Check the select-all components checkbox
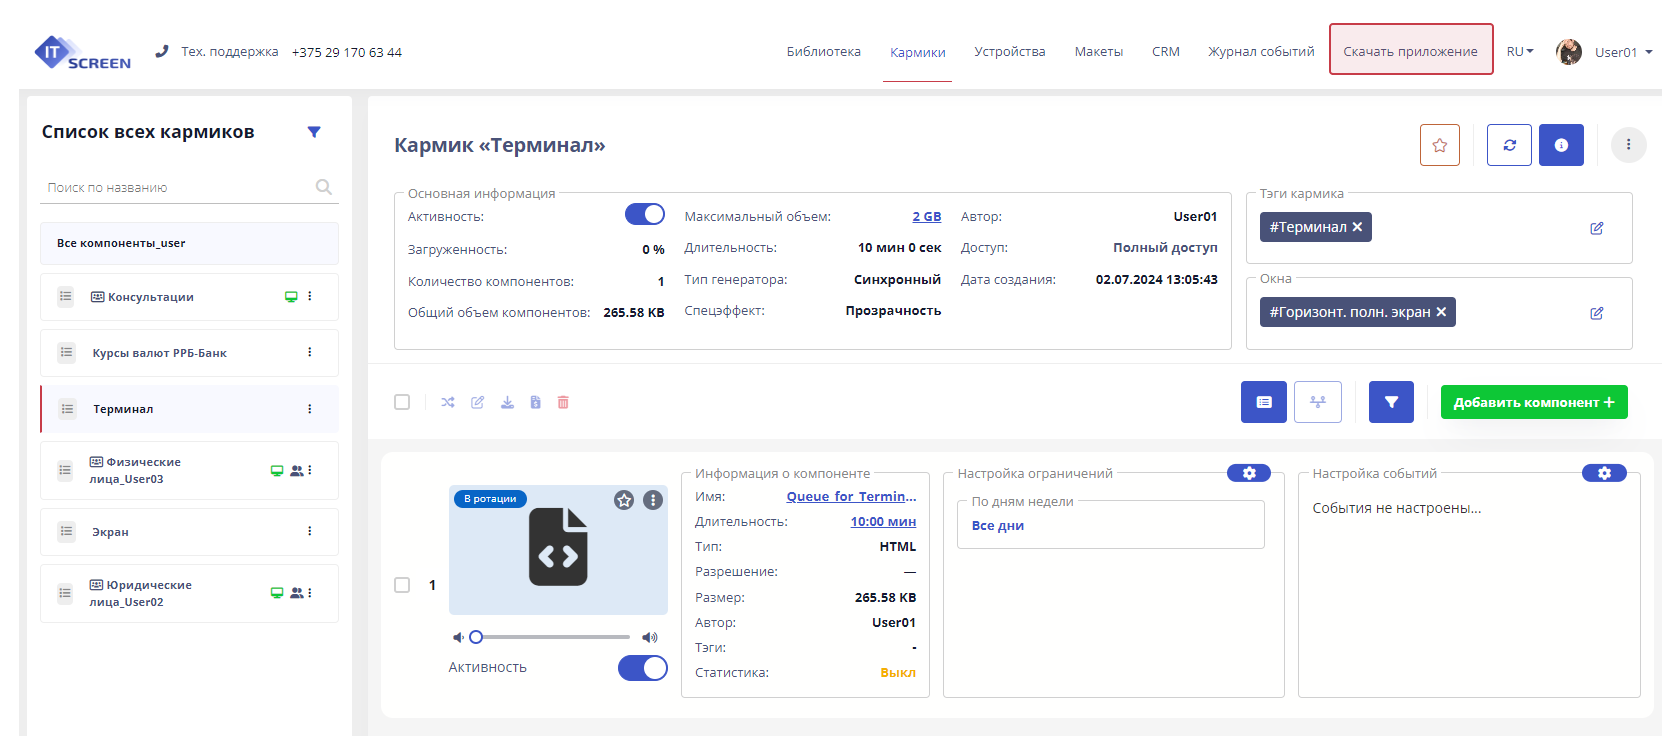 (x=402, y=402)
